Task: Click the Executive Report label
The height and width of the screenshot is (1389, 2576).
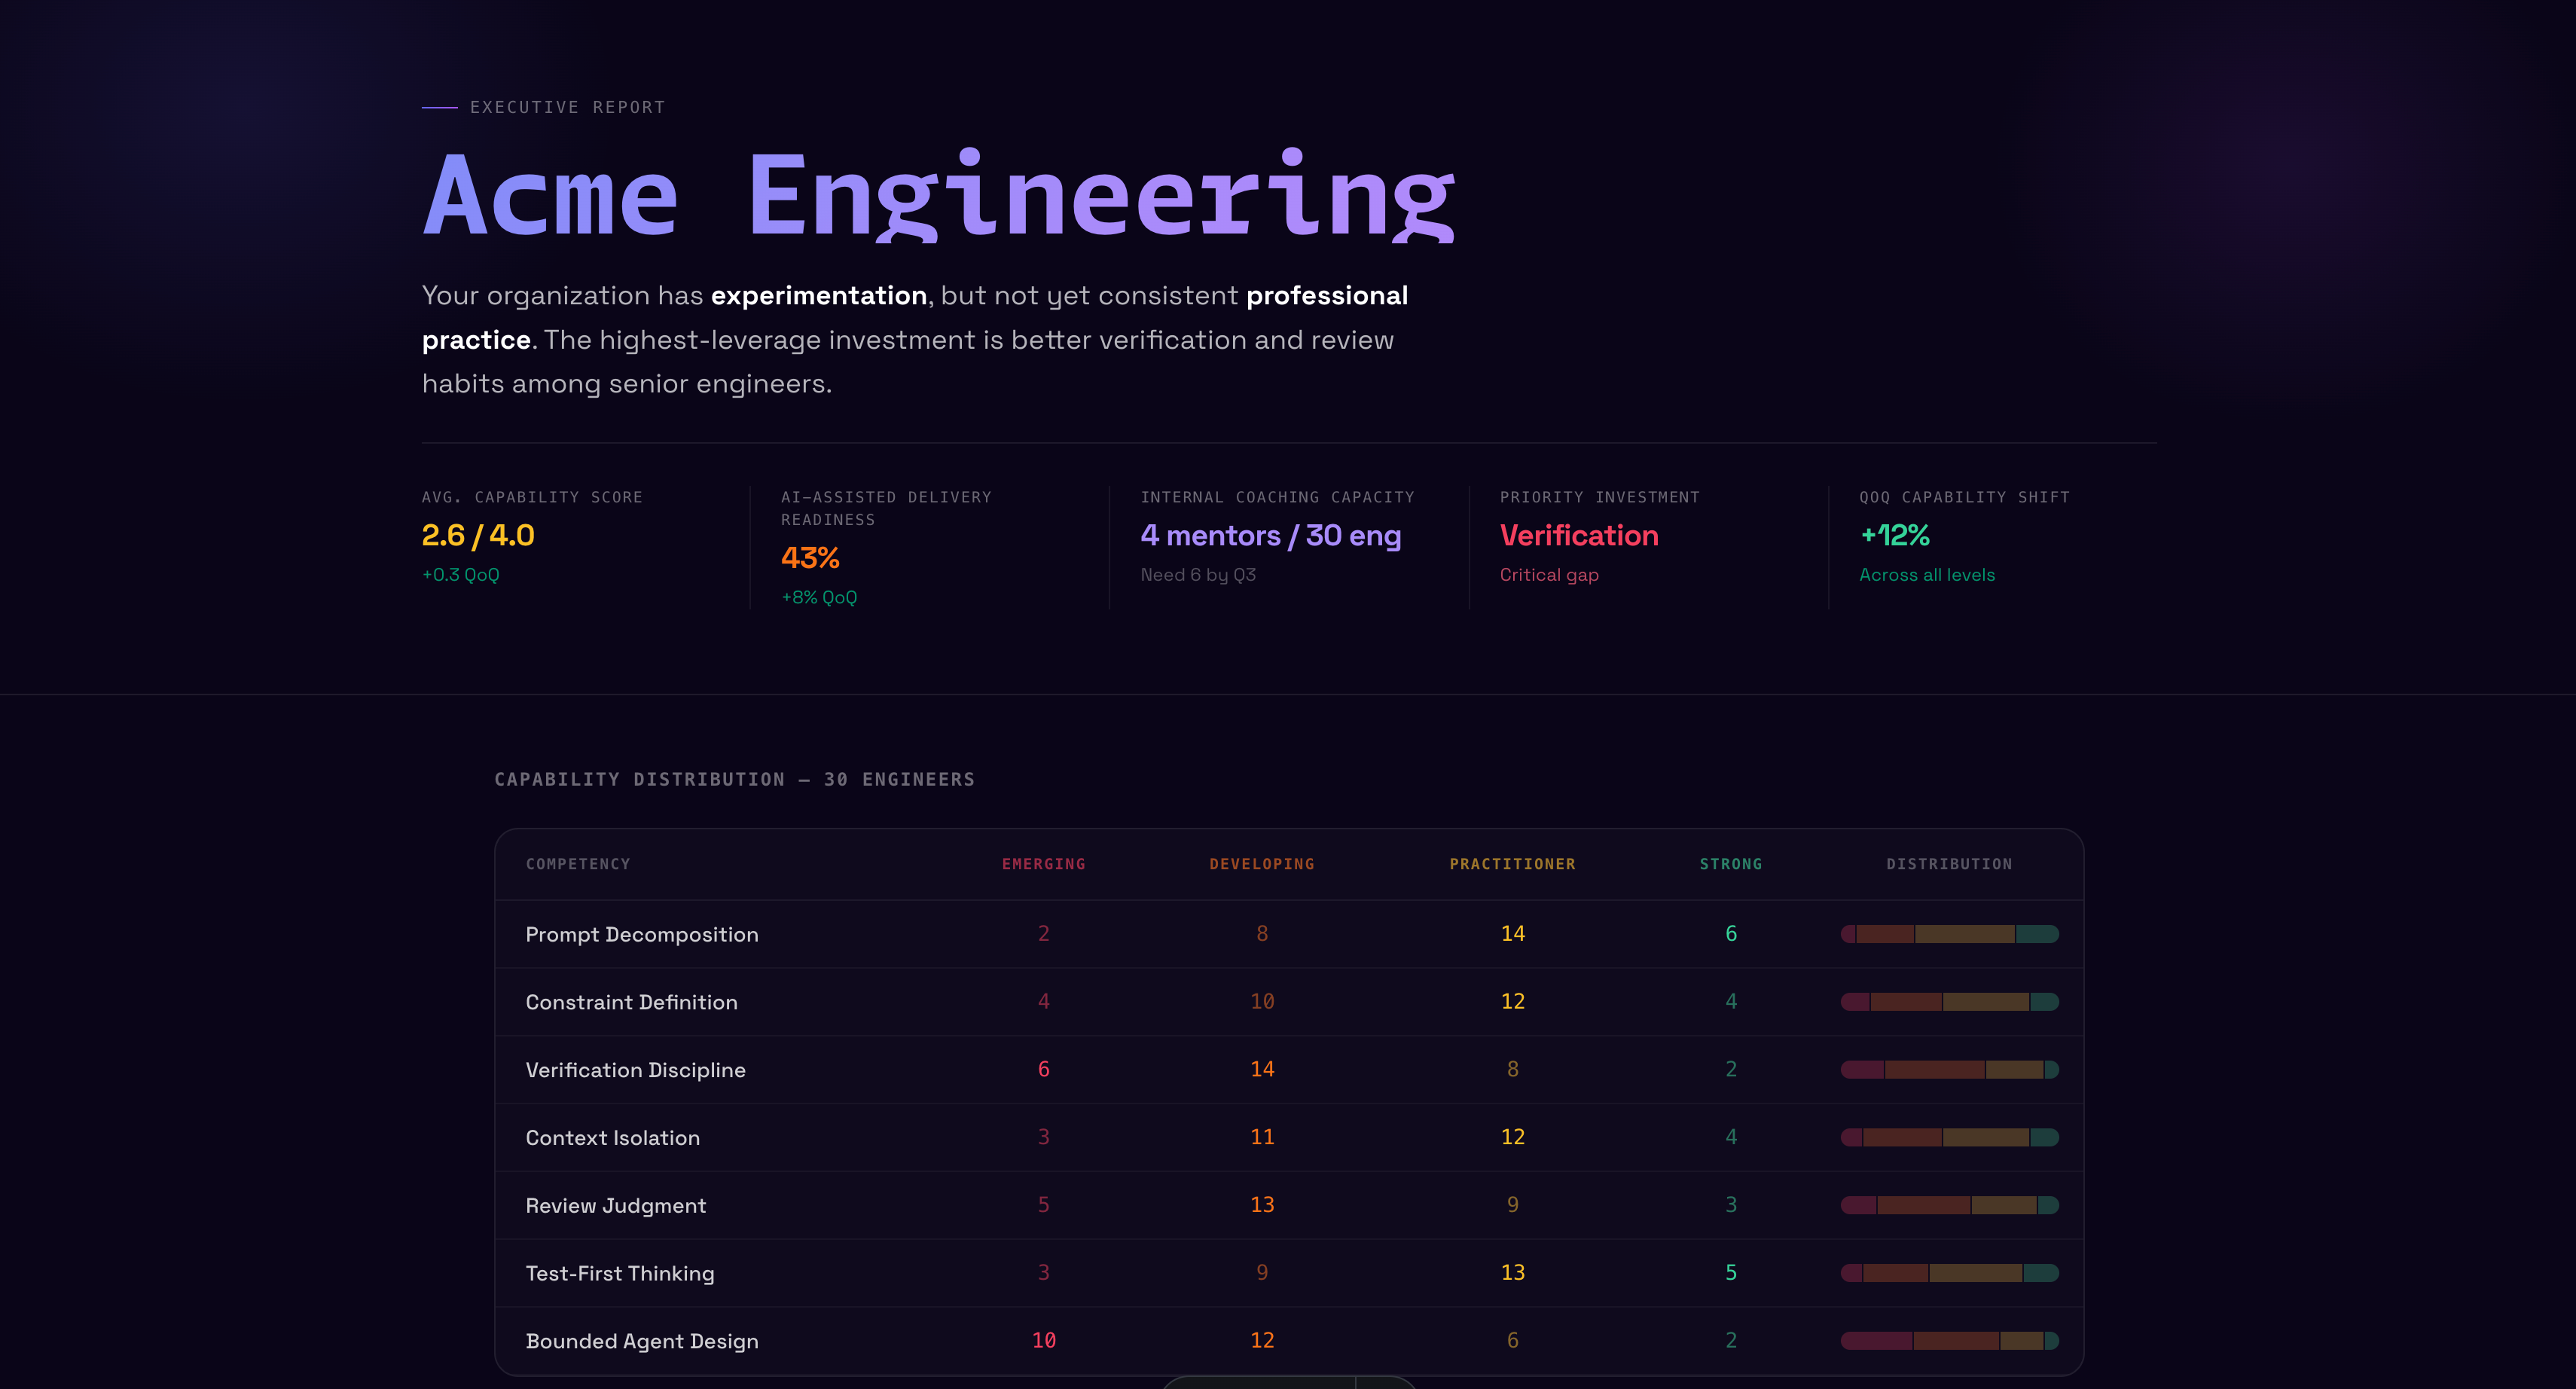Action: click(x=567, y=107)
